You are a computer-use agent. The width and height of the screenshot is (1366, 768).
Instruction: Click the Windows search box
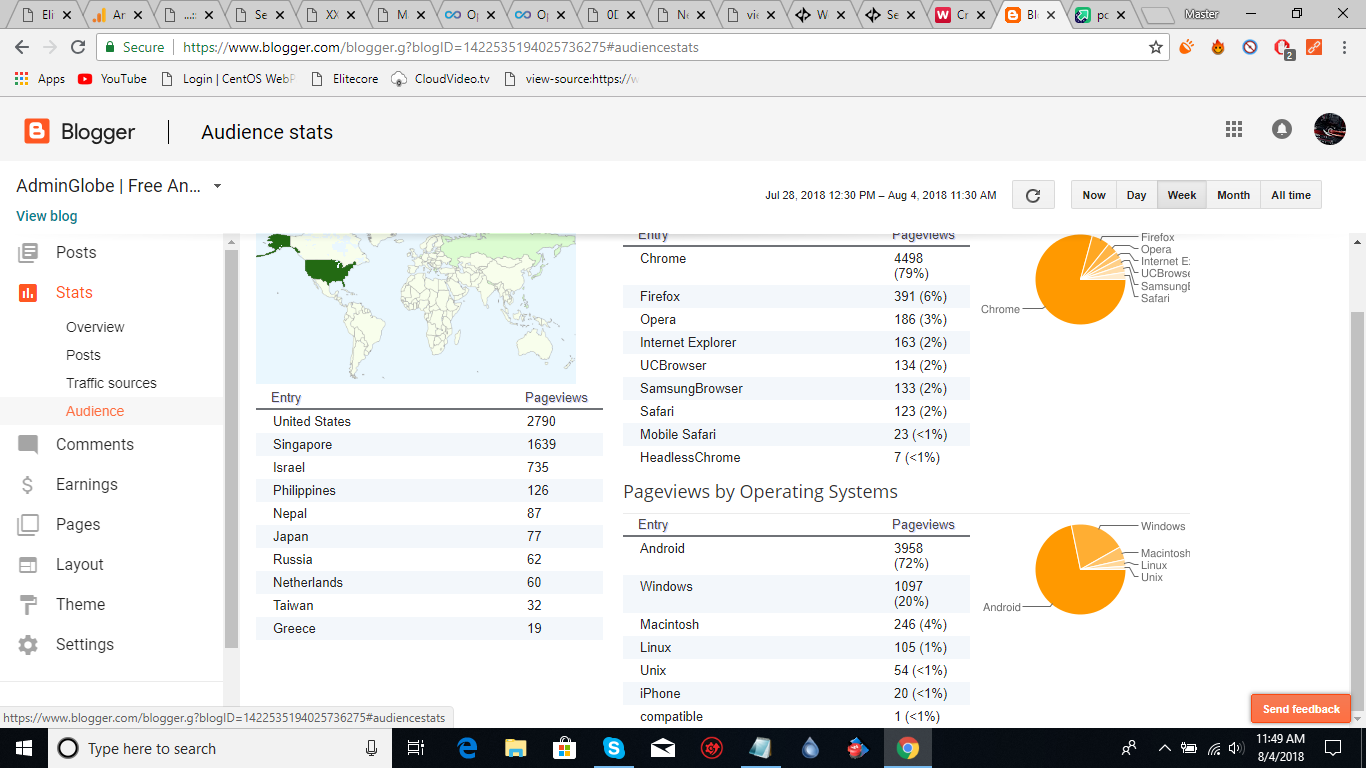[218, 748]
